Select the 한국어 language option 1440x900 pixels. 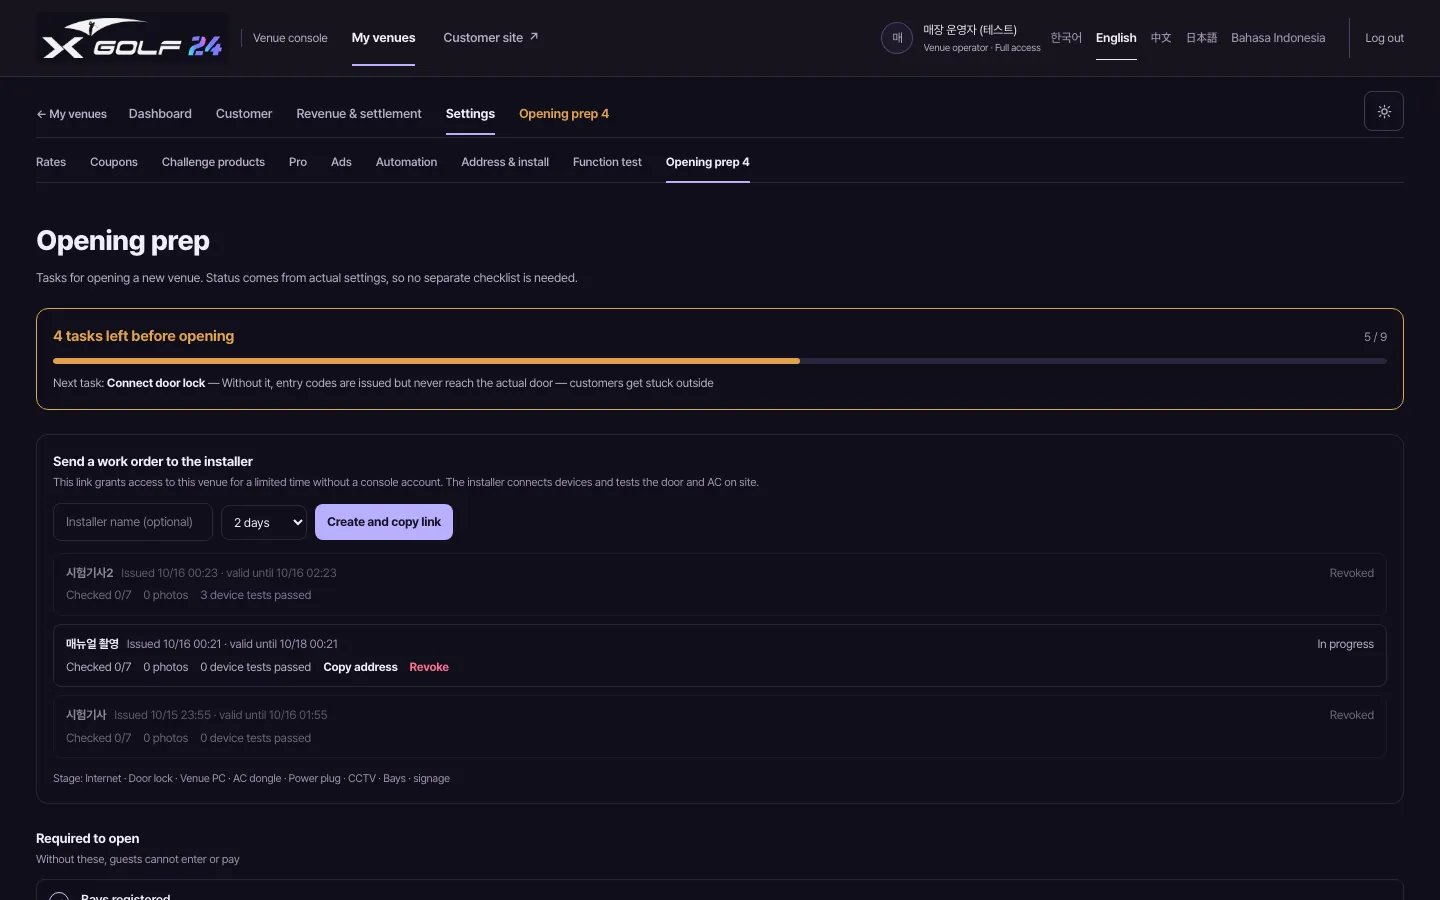click(1066, 38)
